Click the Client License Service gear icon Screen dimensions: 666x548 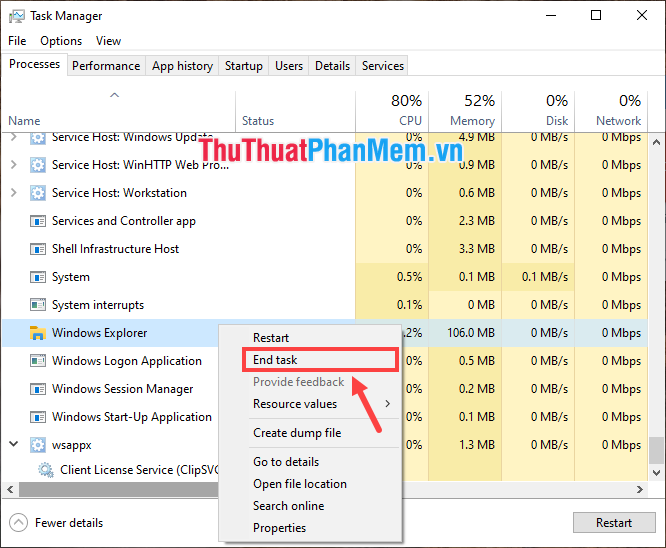pyautogui.click(x=46, y=470)
